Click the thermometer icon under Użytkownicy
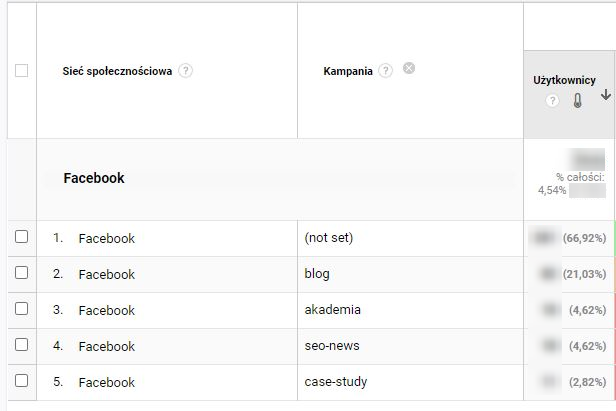Image resolution: width=616 pixels, height=411 pixels. tap(577, 101)
